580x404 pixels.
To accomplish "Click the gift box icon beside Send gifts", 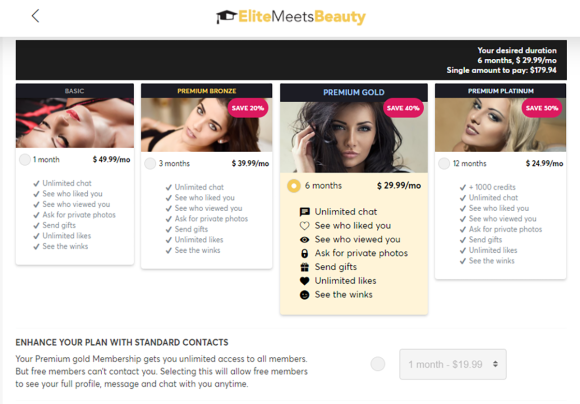I will point(304,267).
